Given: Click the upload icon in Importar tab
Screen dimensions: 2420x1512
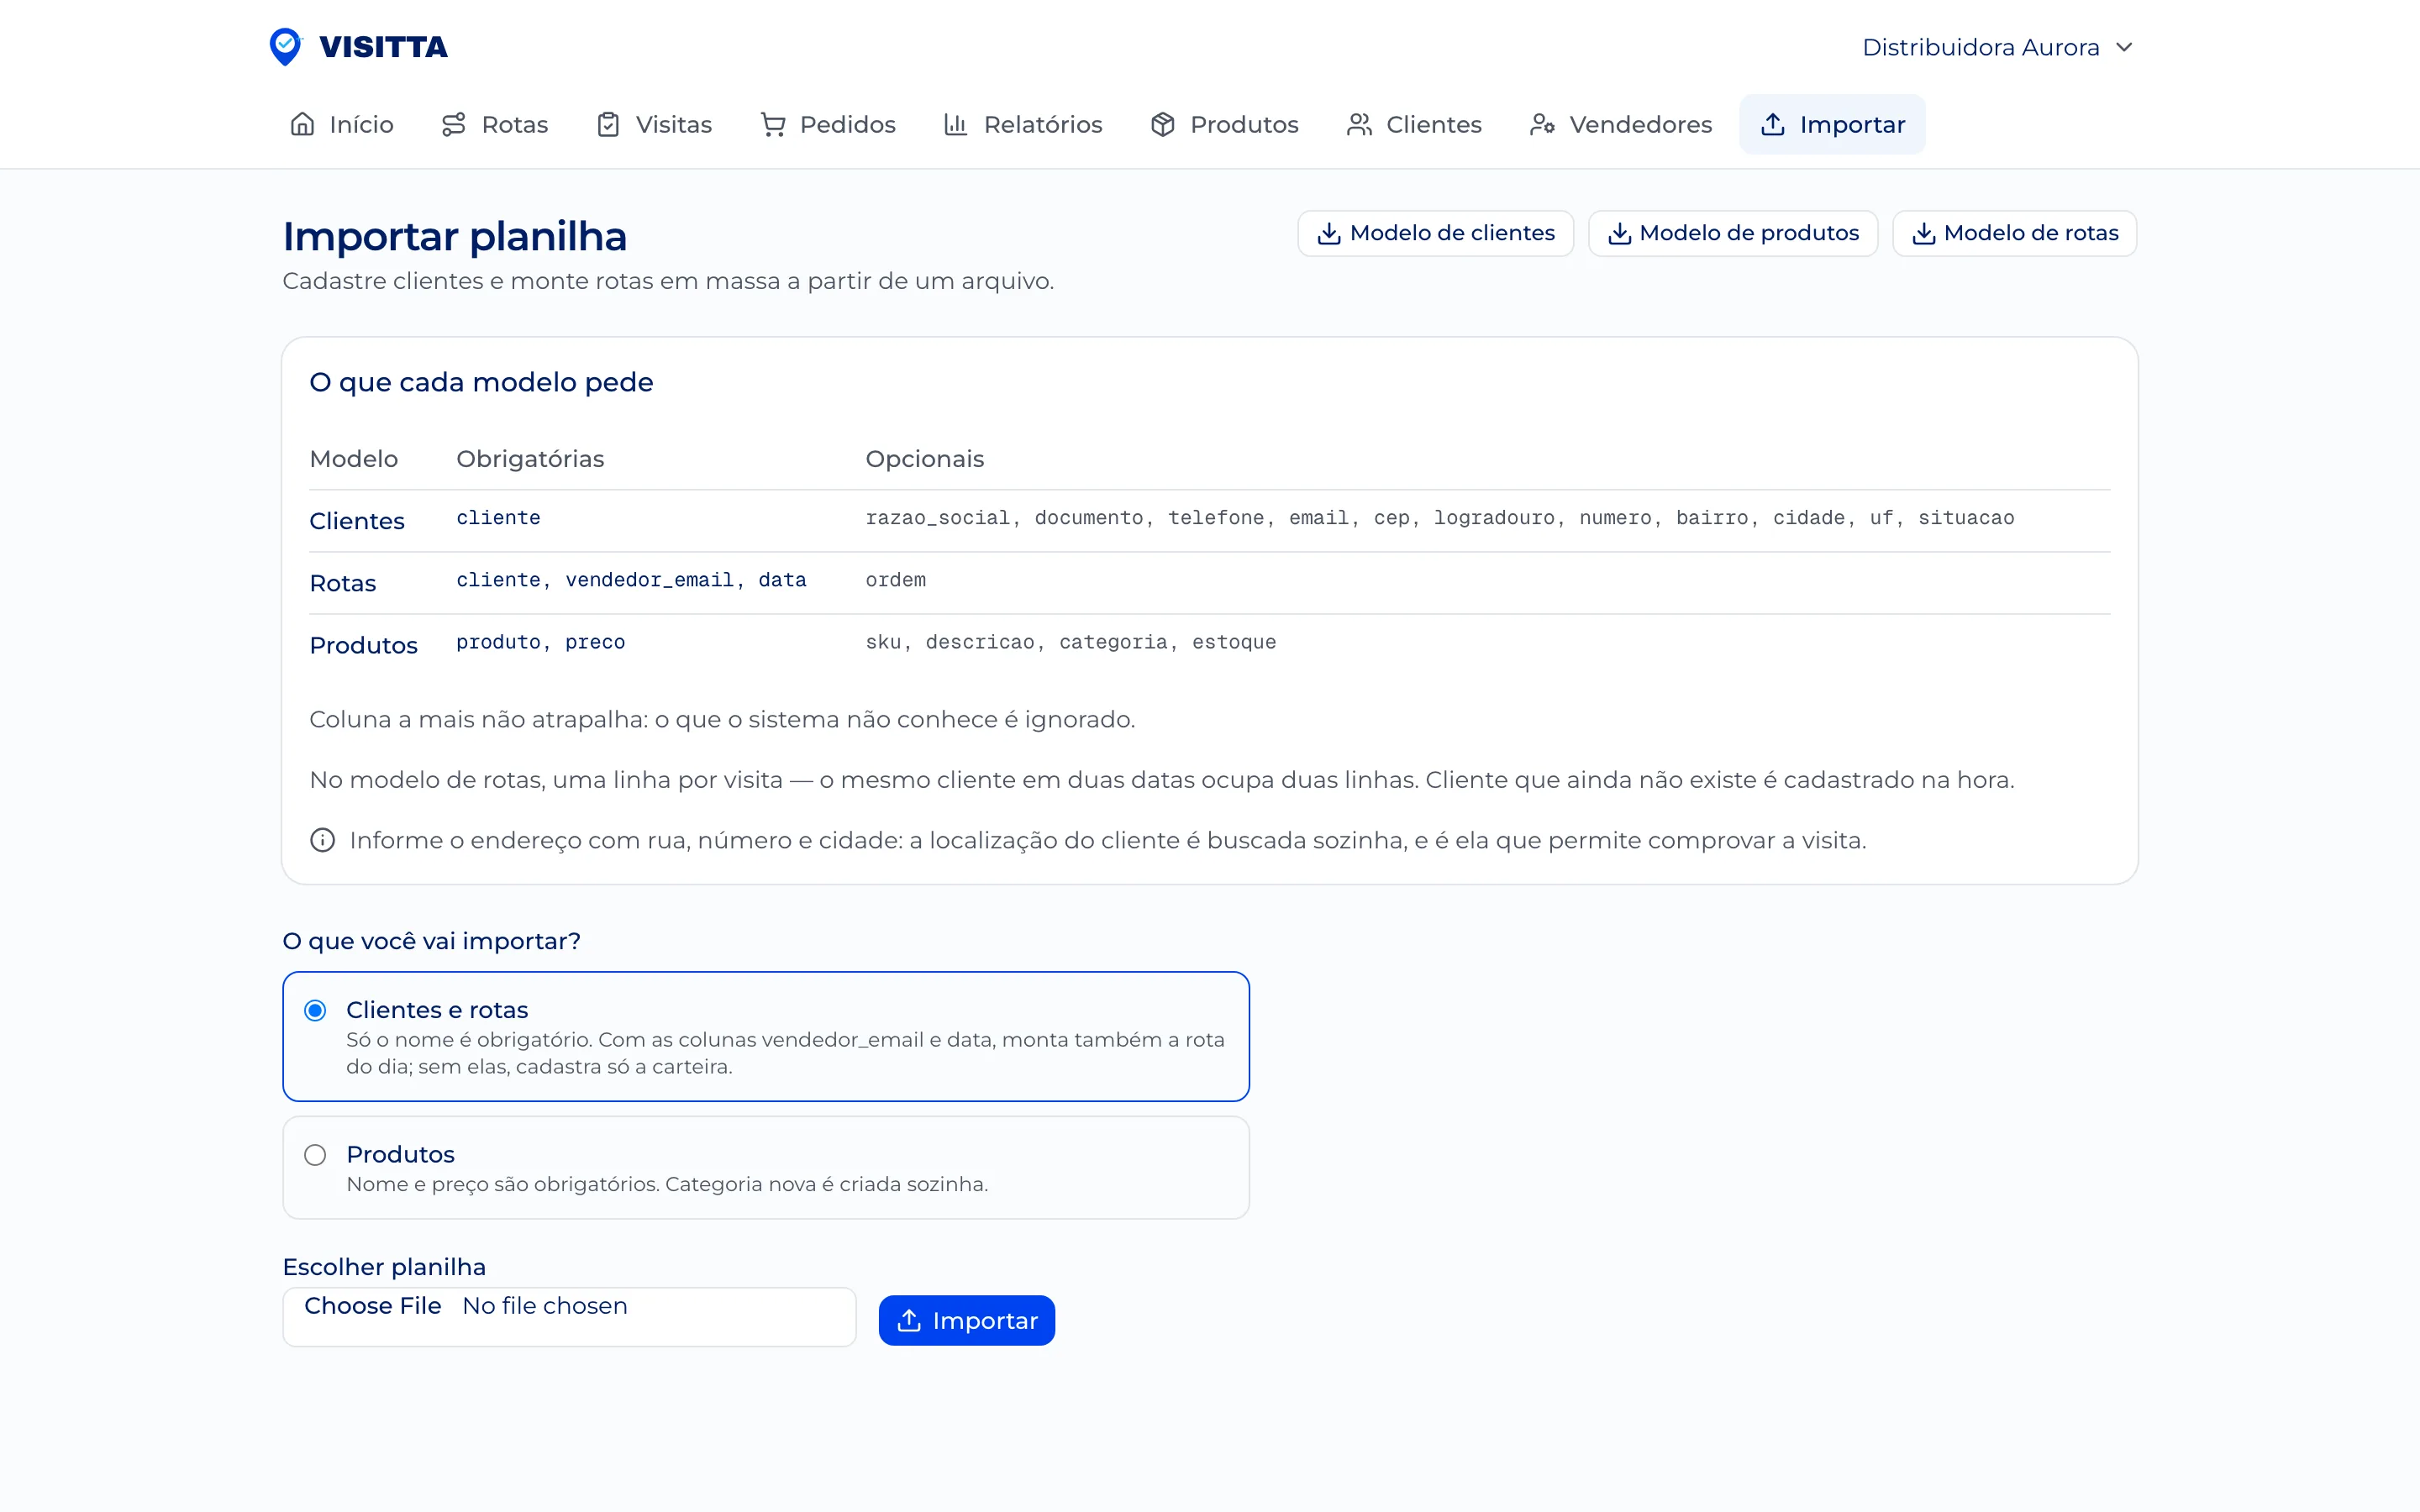Looking at the screenshot, I should tap(1773, 124).
